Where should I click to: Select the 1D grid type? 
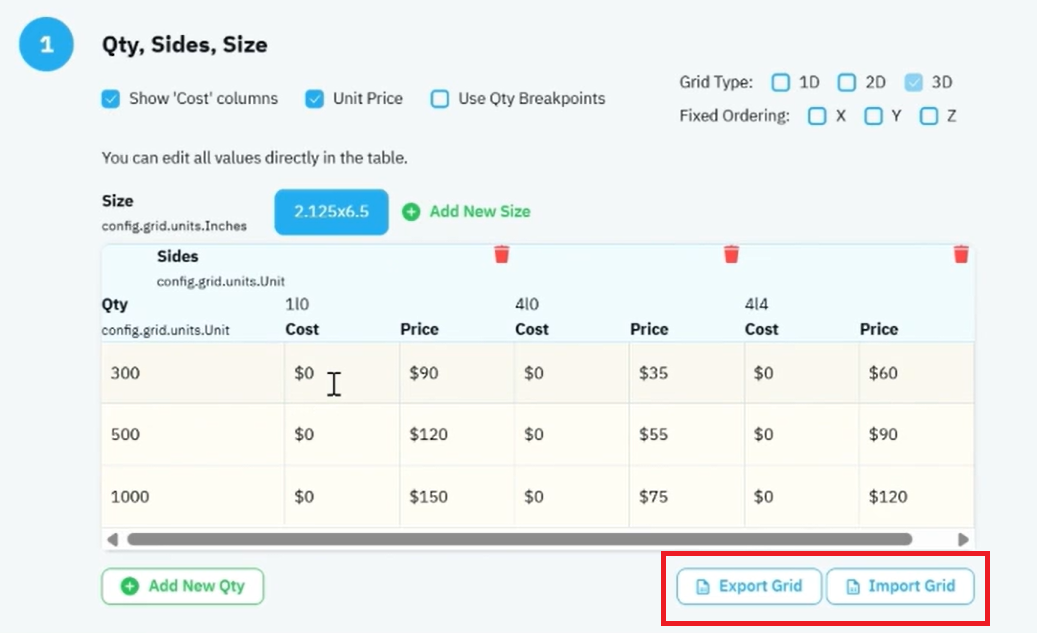[780, 82]
